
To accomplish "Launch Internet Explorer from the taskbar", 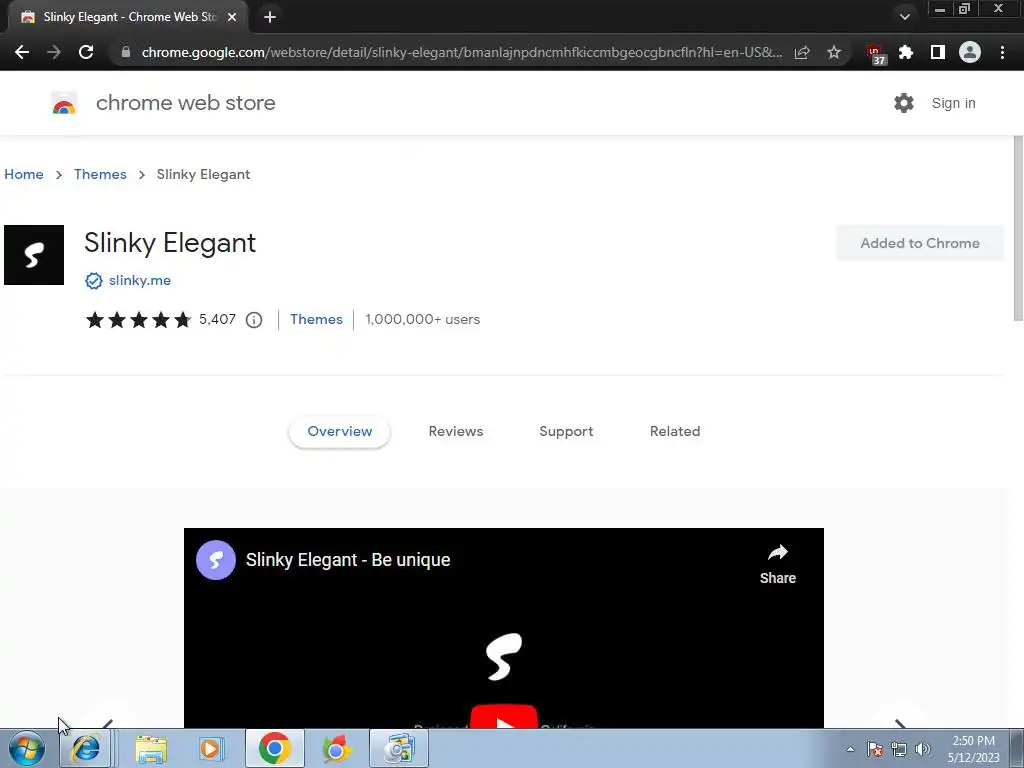I will click(x=86, y=748).
